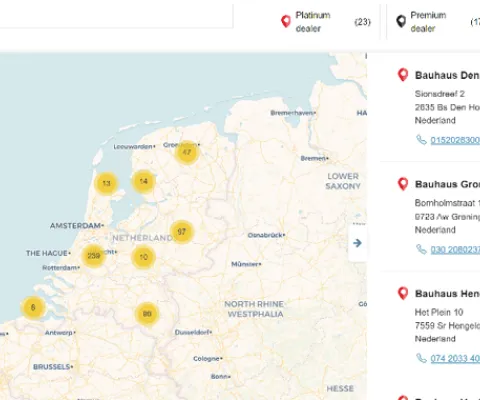480x400 pixels.
Task: Click the cluster marker above Dusseldorf
Action: point(147,314)
